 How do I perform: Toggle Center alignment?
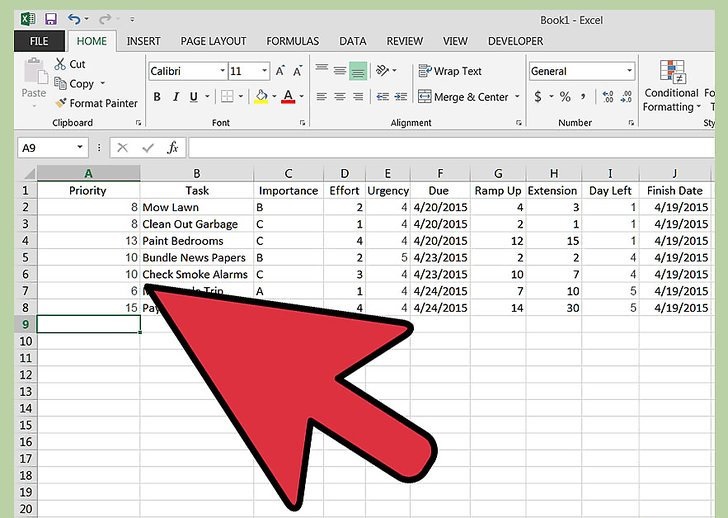coord(340,97)
